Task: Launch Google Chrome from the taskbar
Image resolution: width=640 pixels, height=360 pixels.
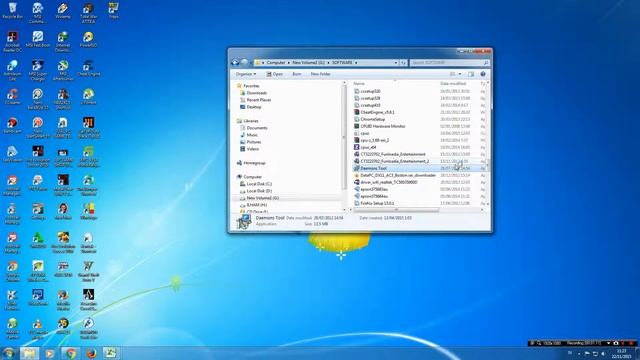Action: [x=71, y=353]
